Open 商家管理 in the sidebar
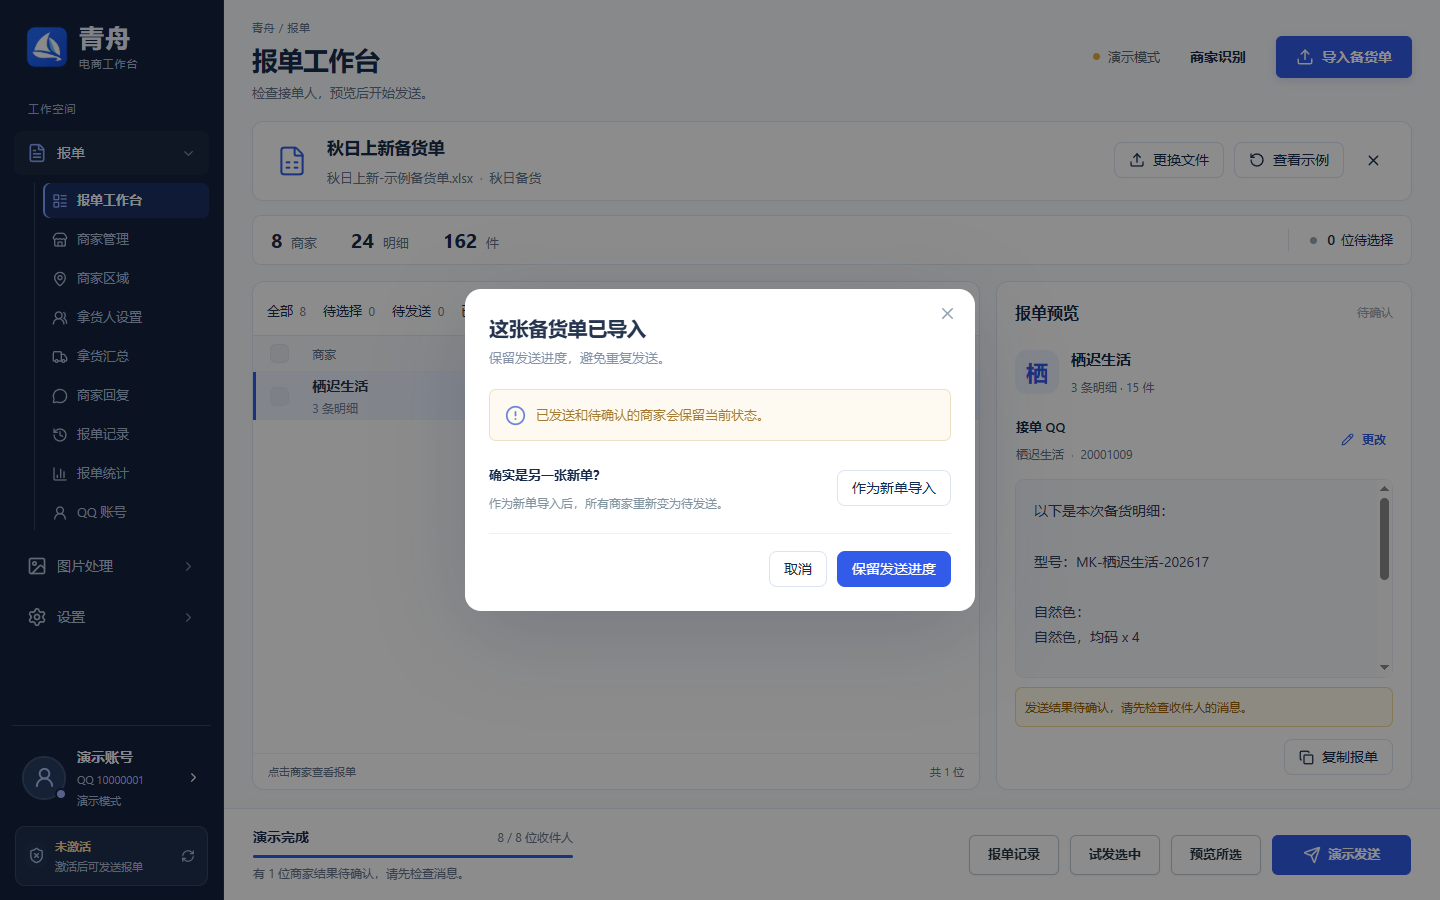This screenshot has height=900, width=1440. point(126,239)
